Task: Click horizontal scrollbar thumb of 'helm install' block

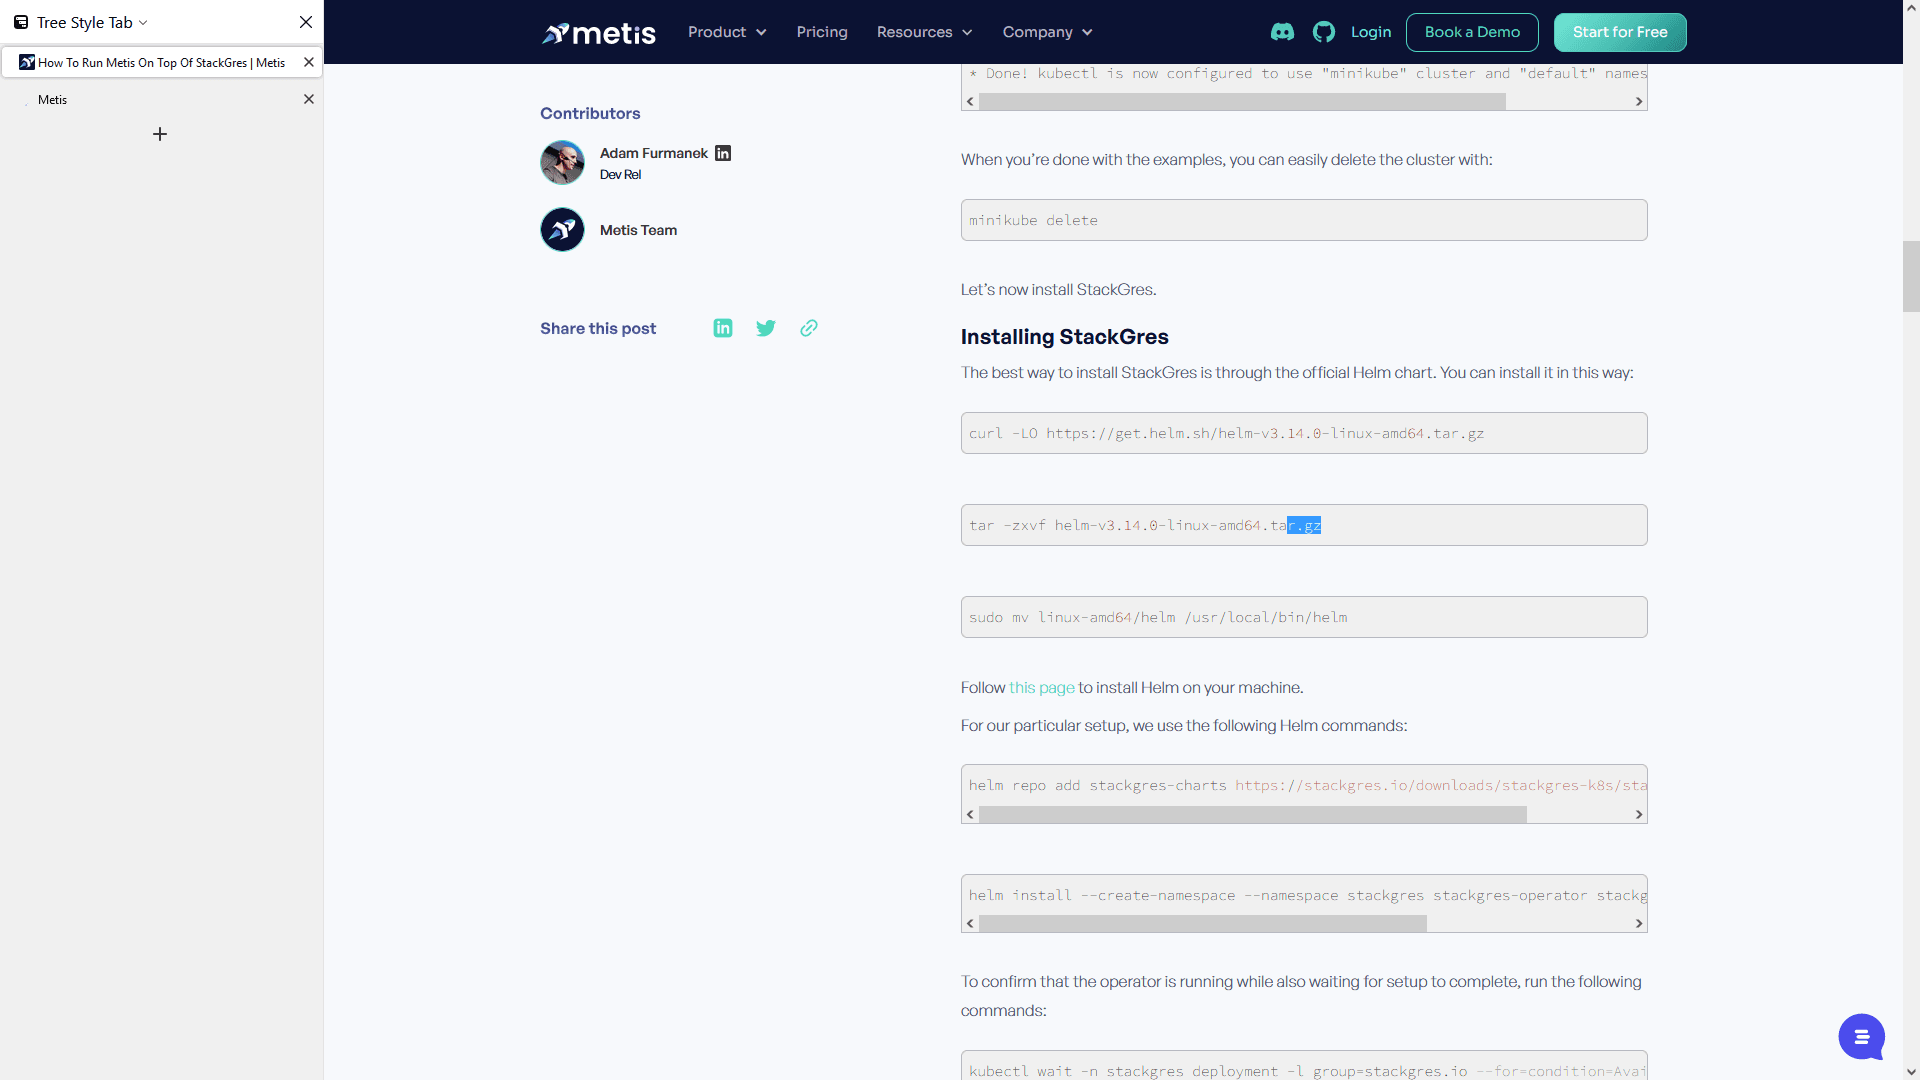Action: 1203,924
